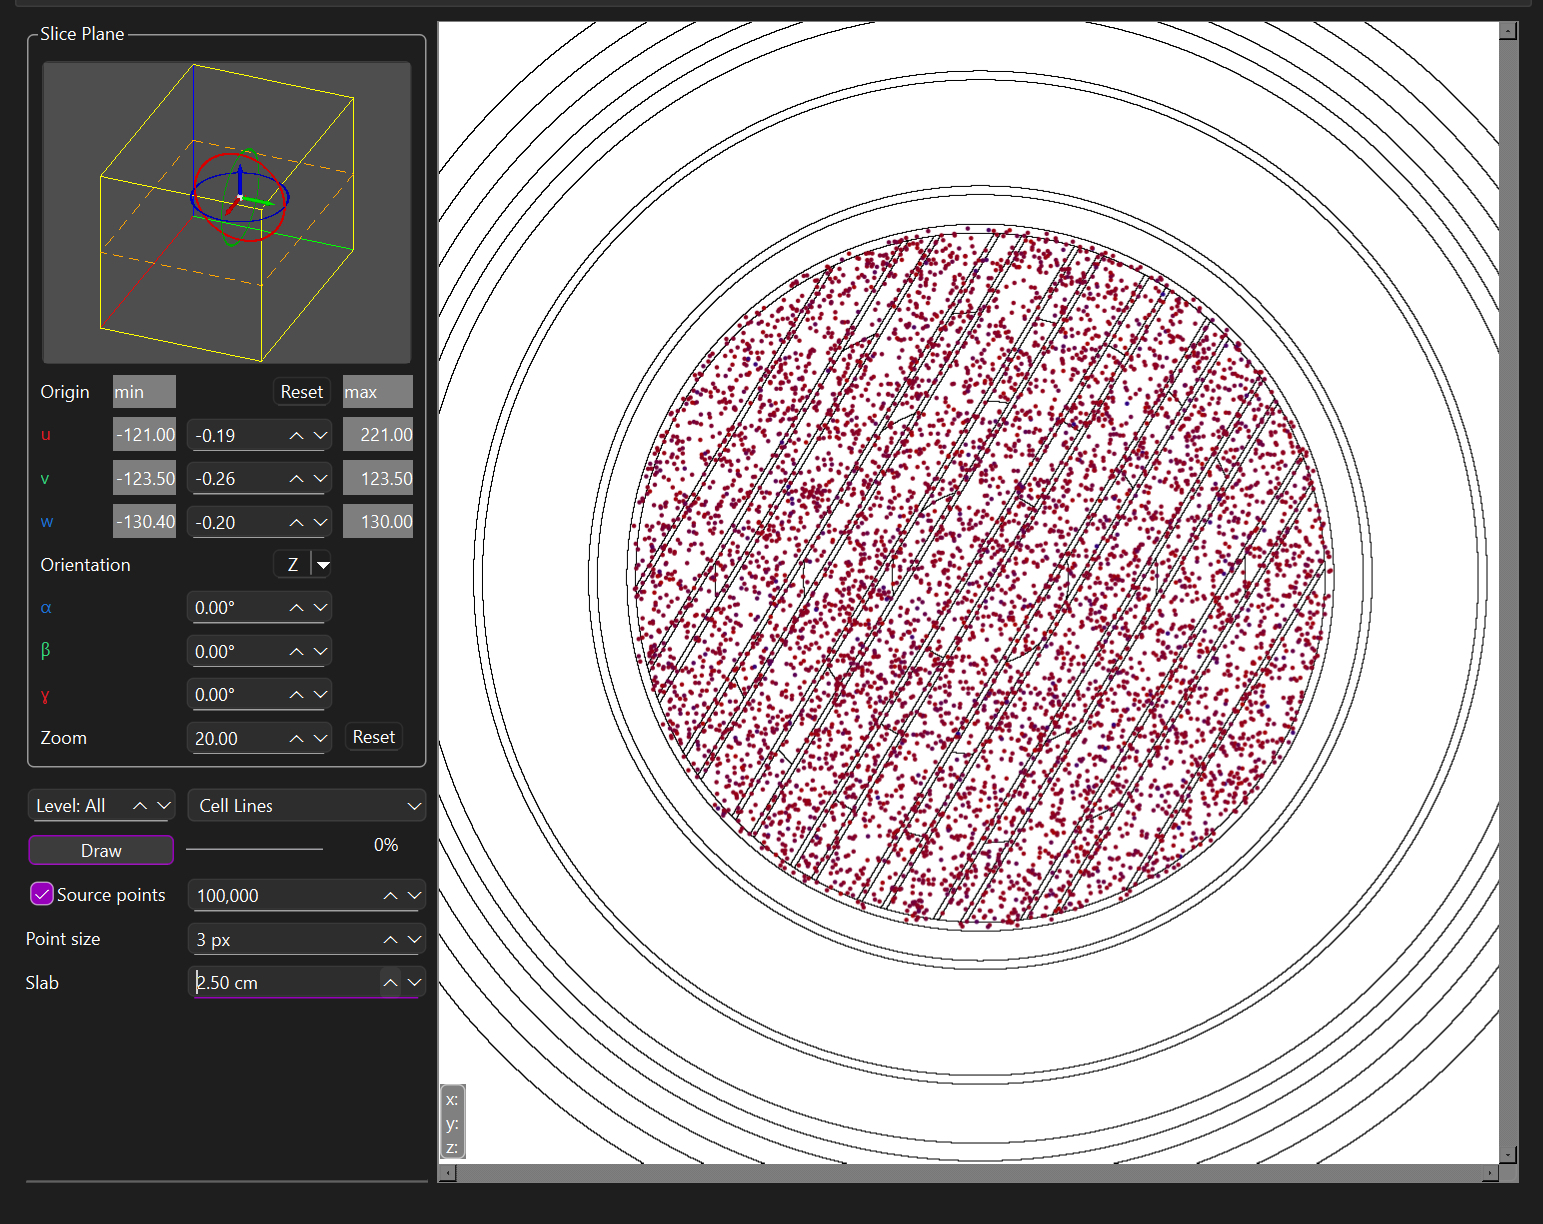Open the Cell Lines display mode dropdown

click(306, 806)
